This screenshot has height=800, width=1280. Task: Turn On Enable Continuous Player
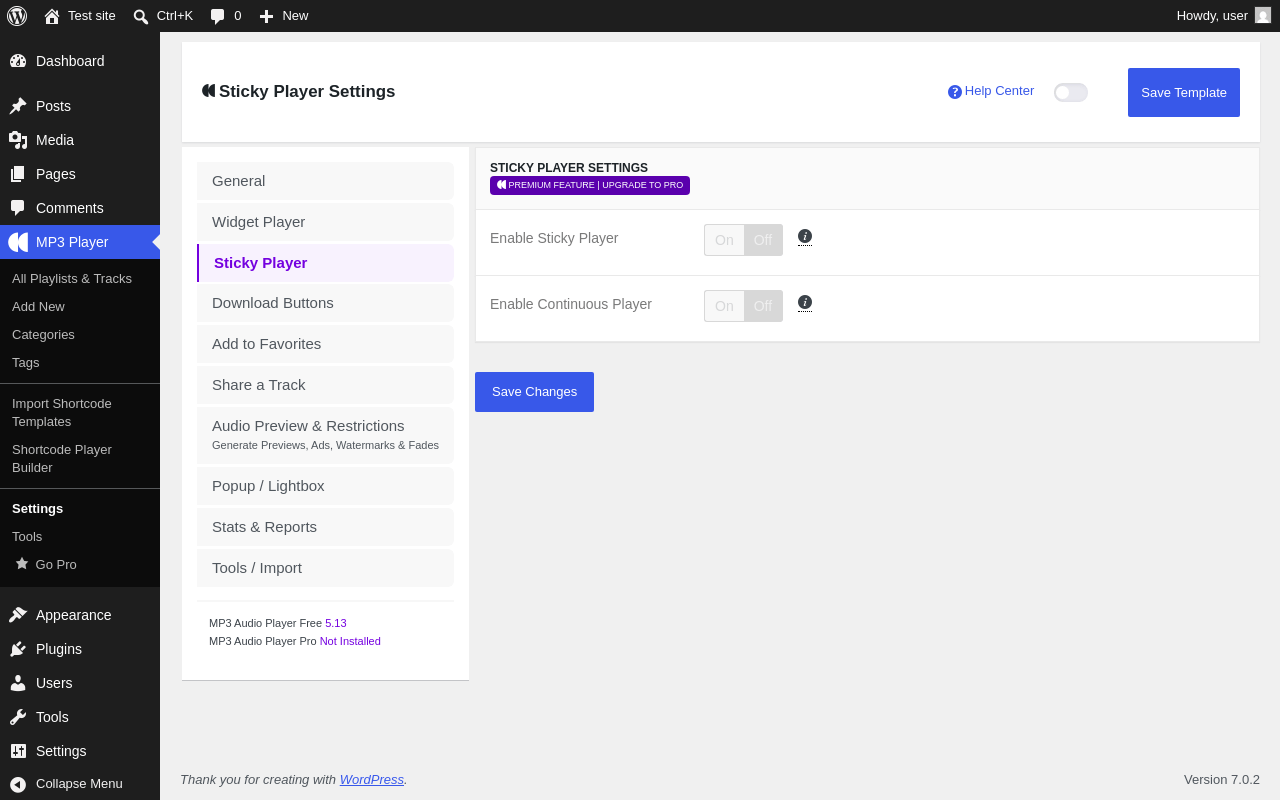tap(724, 306)
